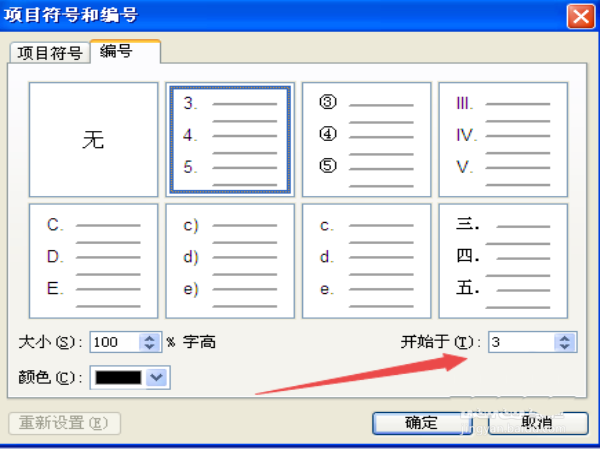This screenshot has height=450, width=600.
Task: Choose the uppercase C. D. E. style
Action: pos(93,261)
